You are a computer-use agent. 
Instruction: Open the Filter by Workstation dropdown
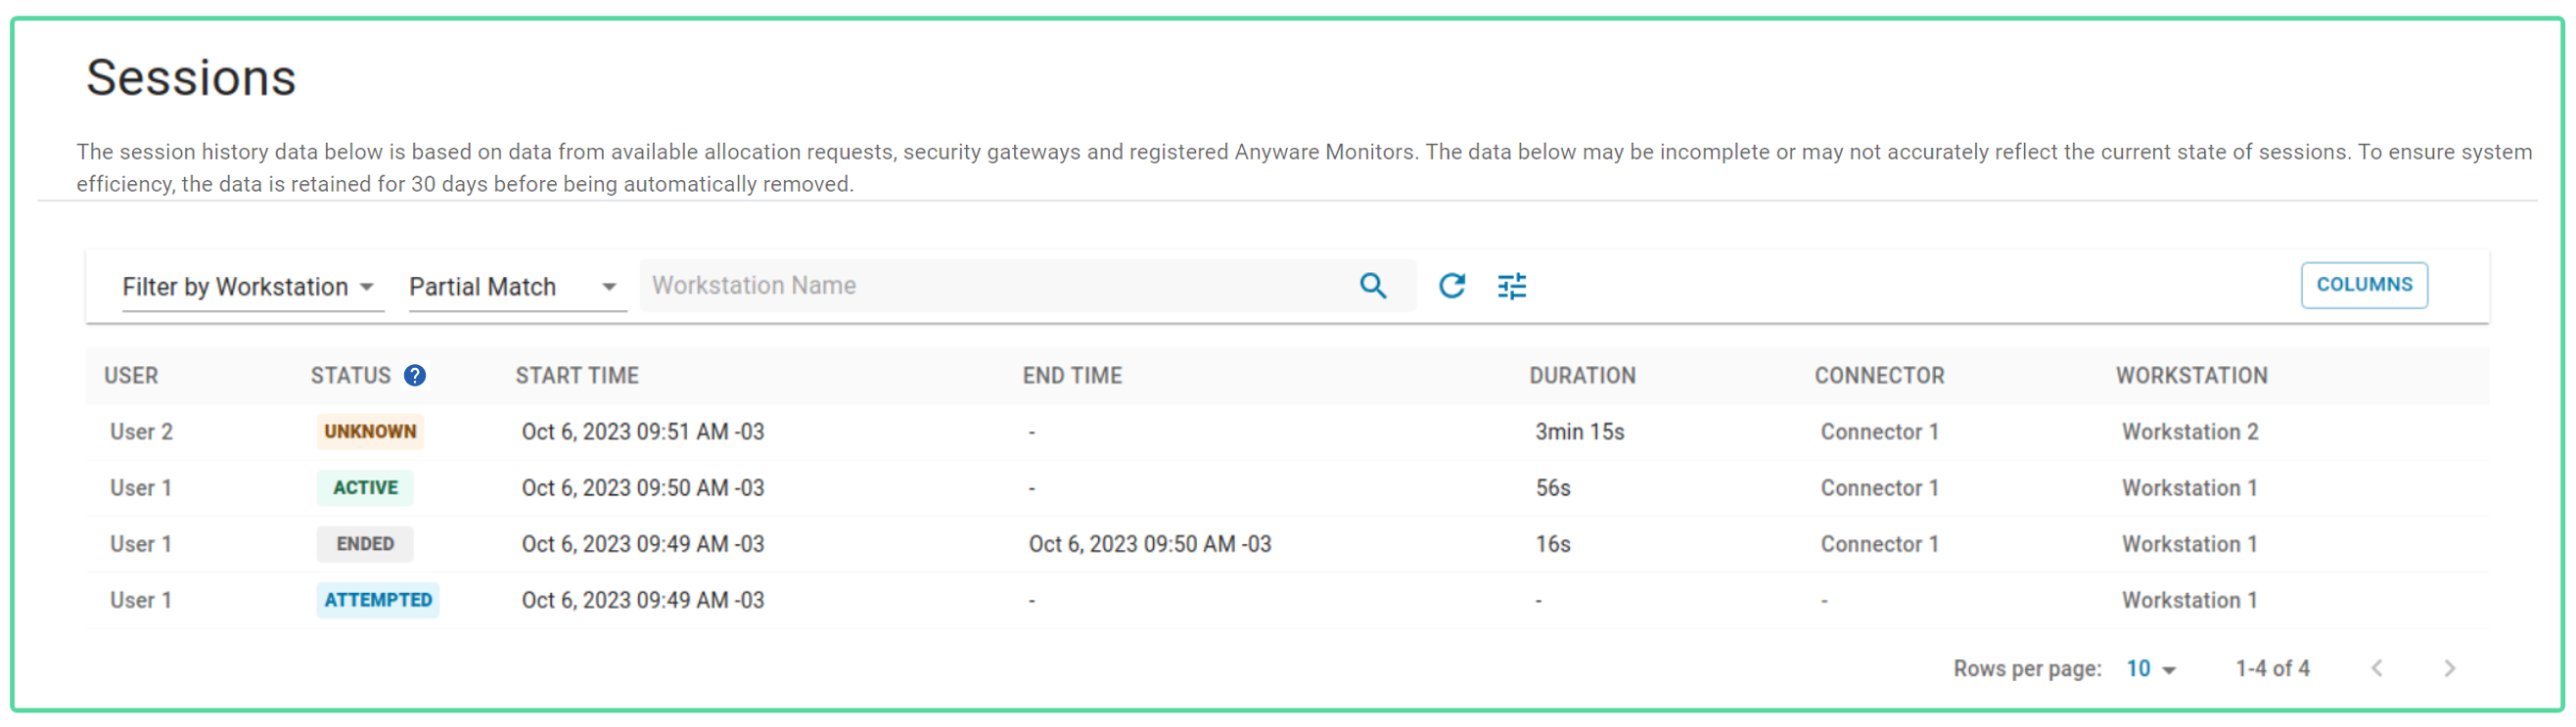coord(253,287)
